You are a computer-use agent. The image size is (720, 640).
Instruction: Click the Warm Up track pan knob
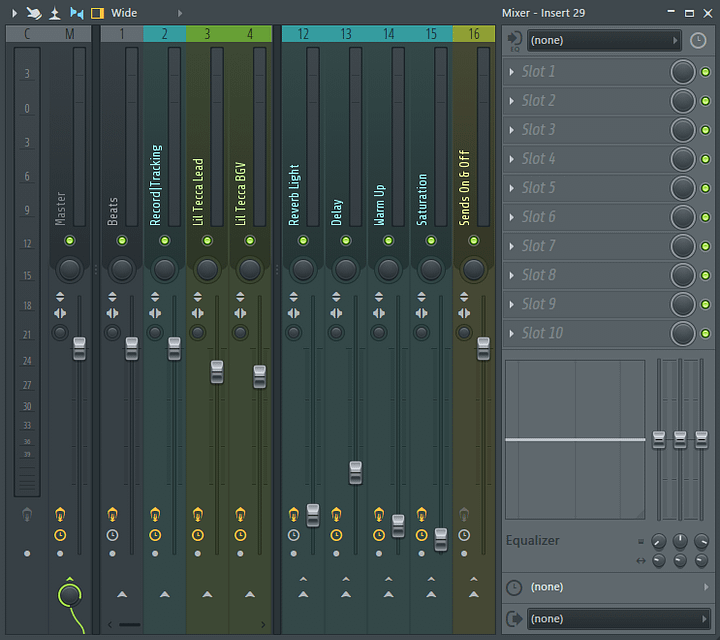(388, 269)
